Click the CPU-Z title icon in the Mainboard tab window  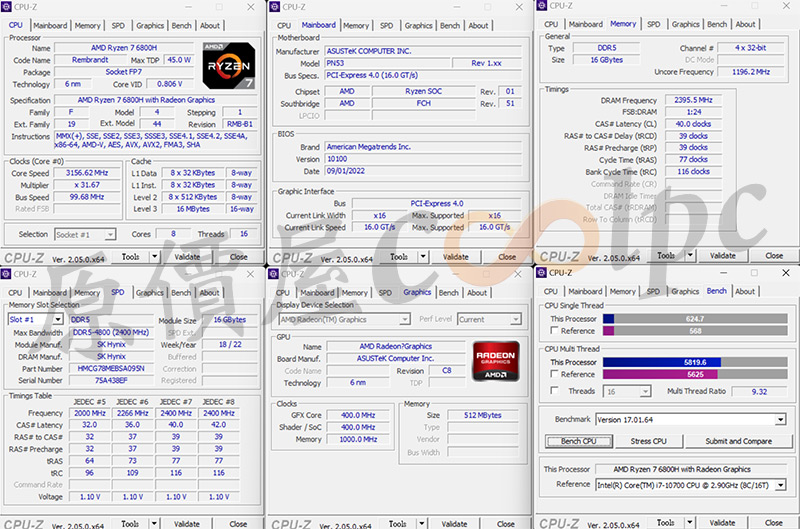point(274,7)
